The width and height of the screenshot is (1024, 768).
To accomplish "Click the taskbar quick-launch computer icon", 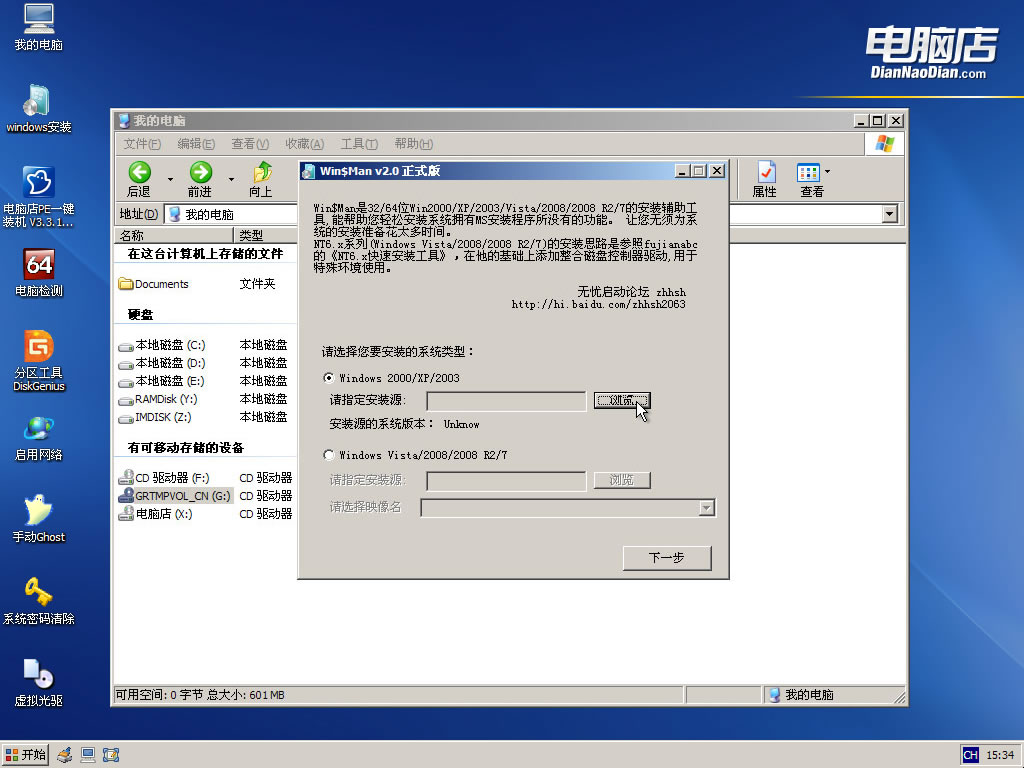I will click(x=88, y=756).
